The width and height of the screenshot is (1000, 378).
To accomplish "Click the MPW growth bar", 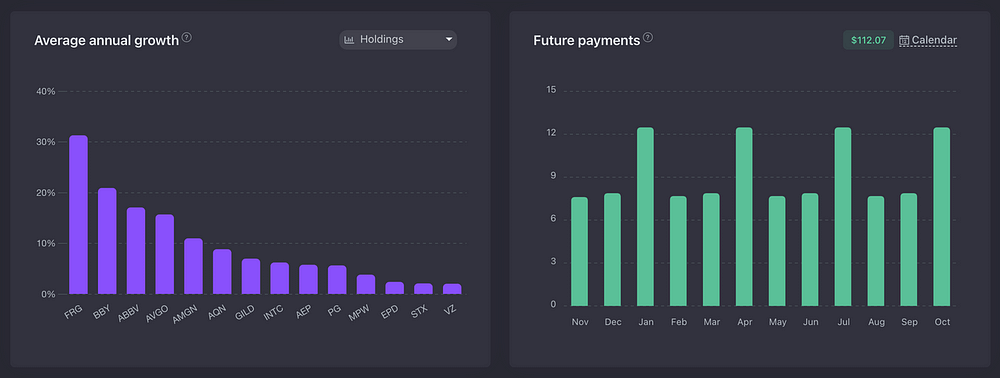I will click(365, 285).
